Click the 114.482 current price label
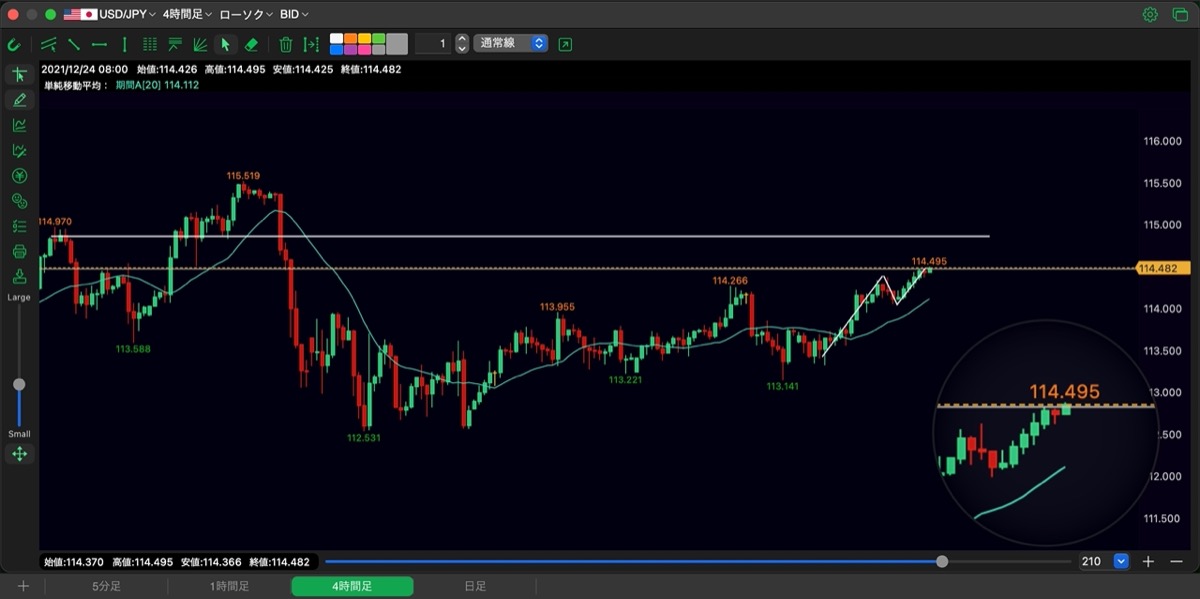 click(1163, 268)
